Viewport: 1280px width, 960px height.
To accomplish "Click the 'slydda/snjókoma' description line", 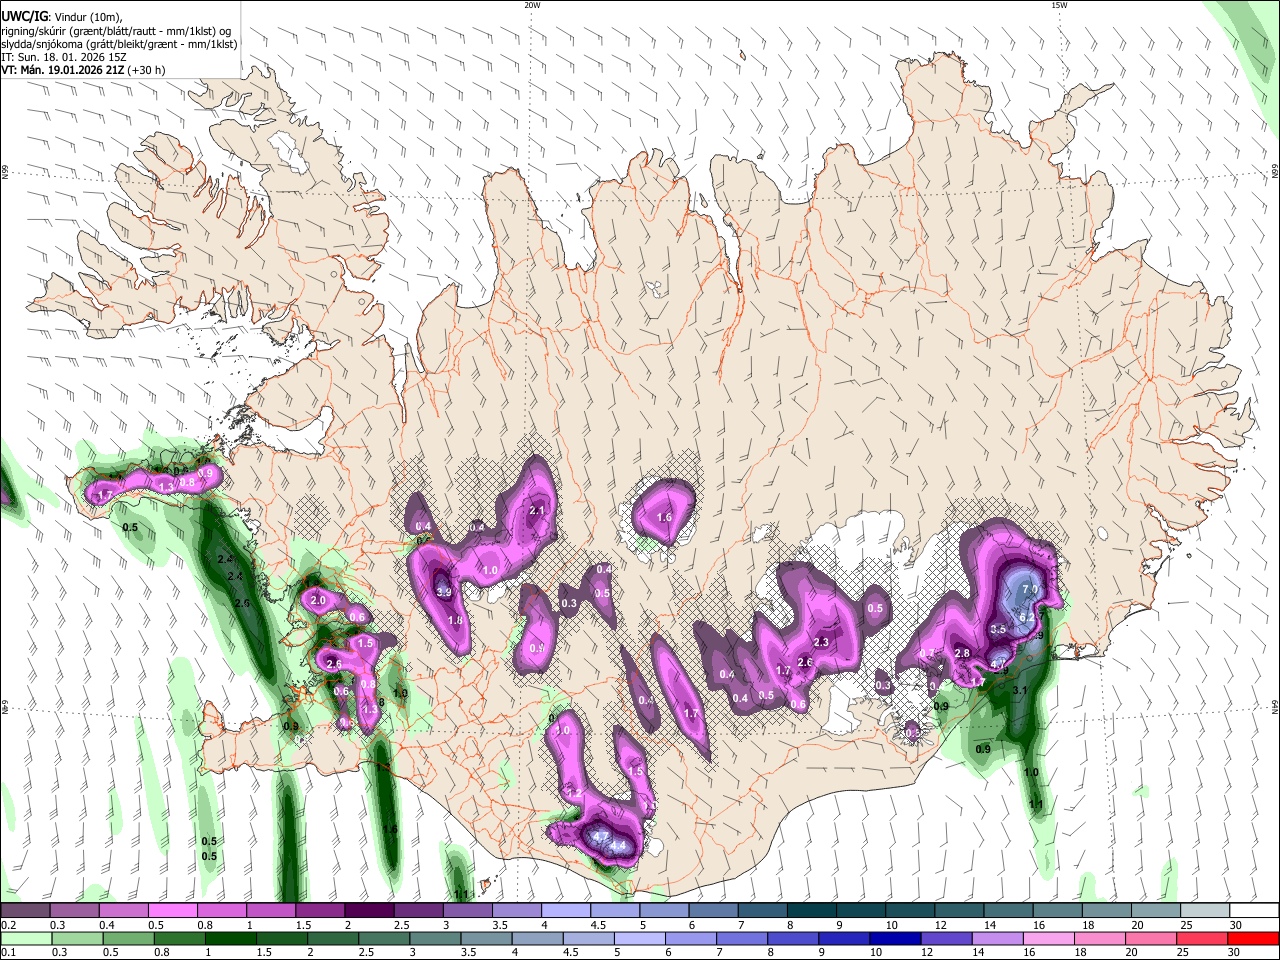I will click(x=119, y=44).
